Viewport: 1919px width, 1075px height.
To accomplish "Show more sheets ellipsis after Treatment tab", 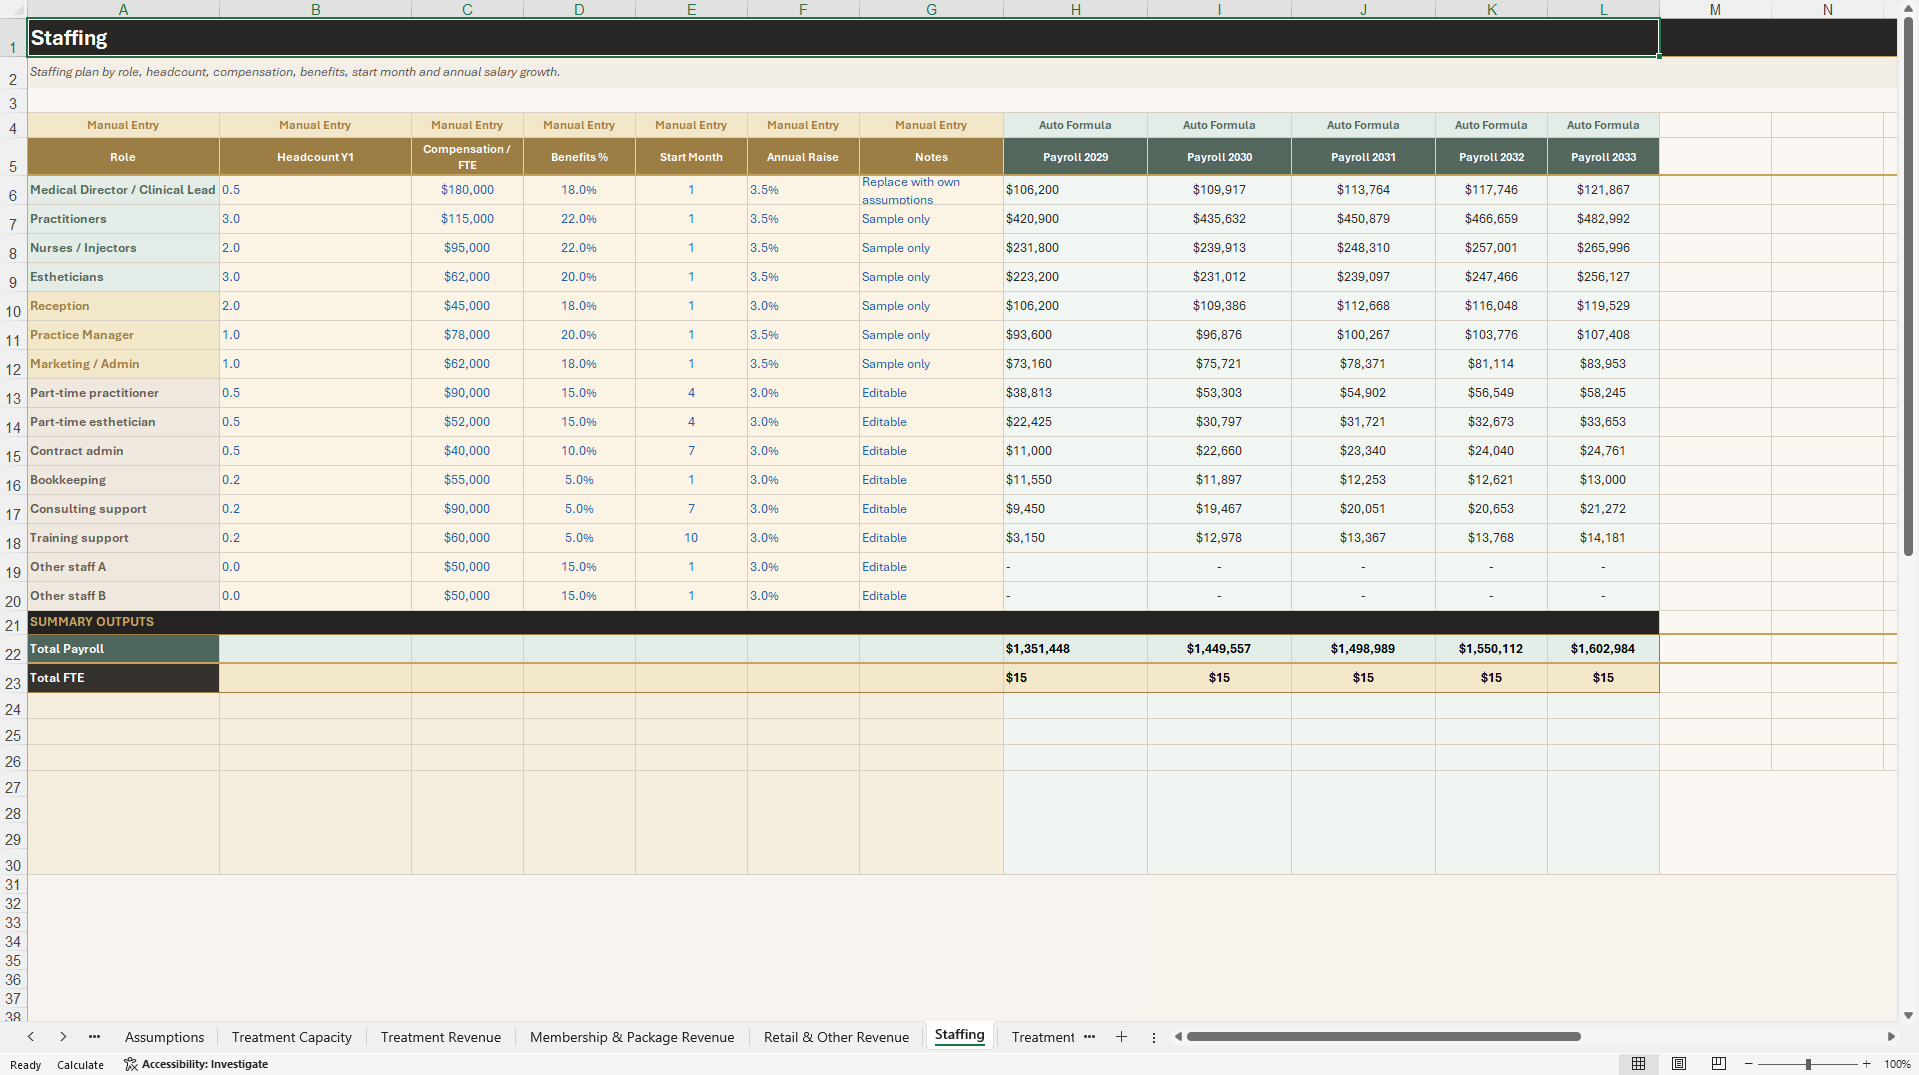I will [1089, 1037].
